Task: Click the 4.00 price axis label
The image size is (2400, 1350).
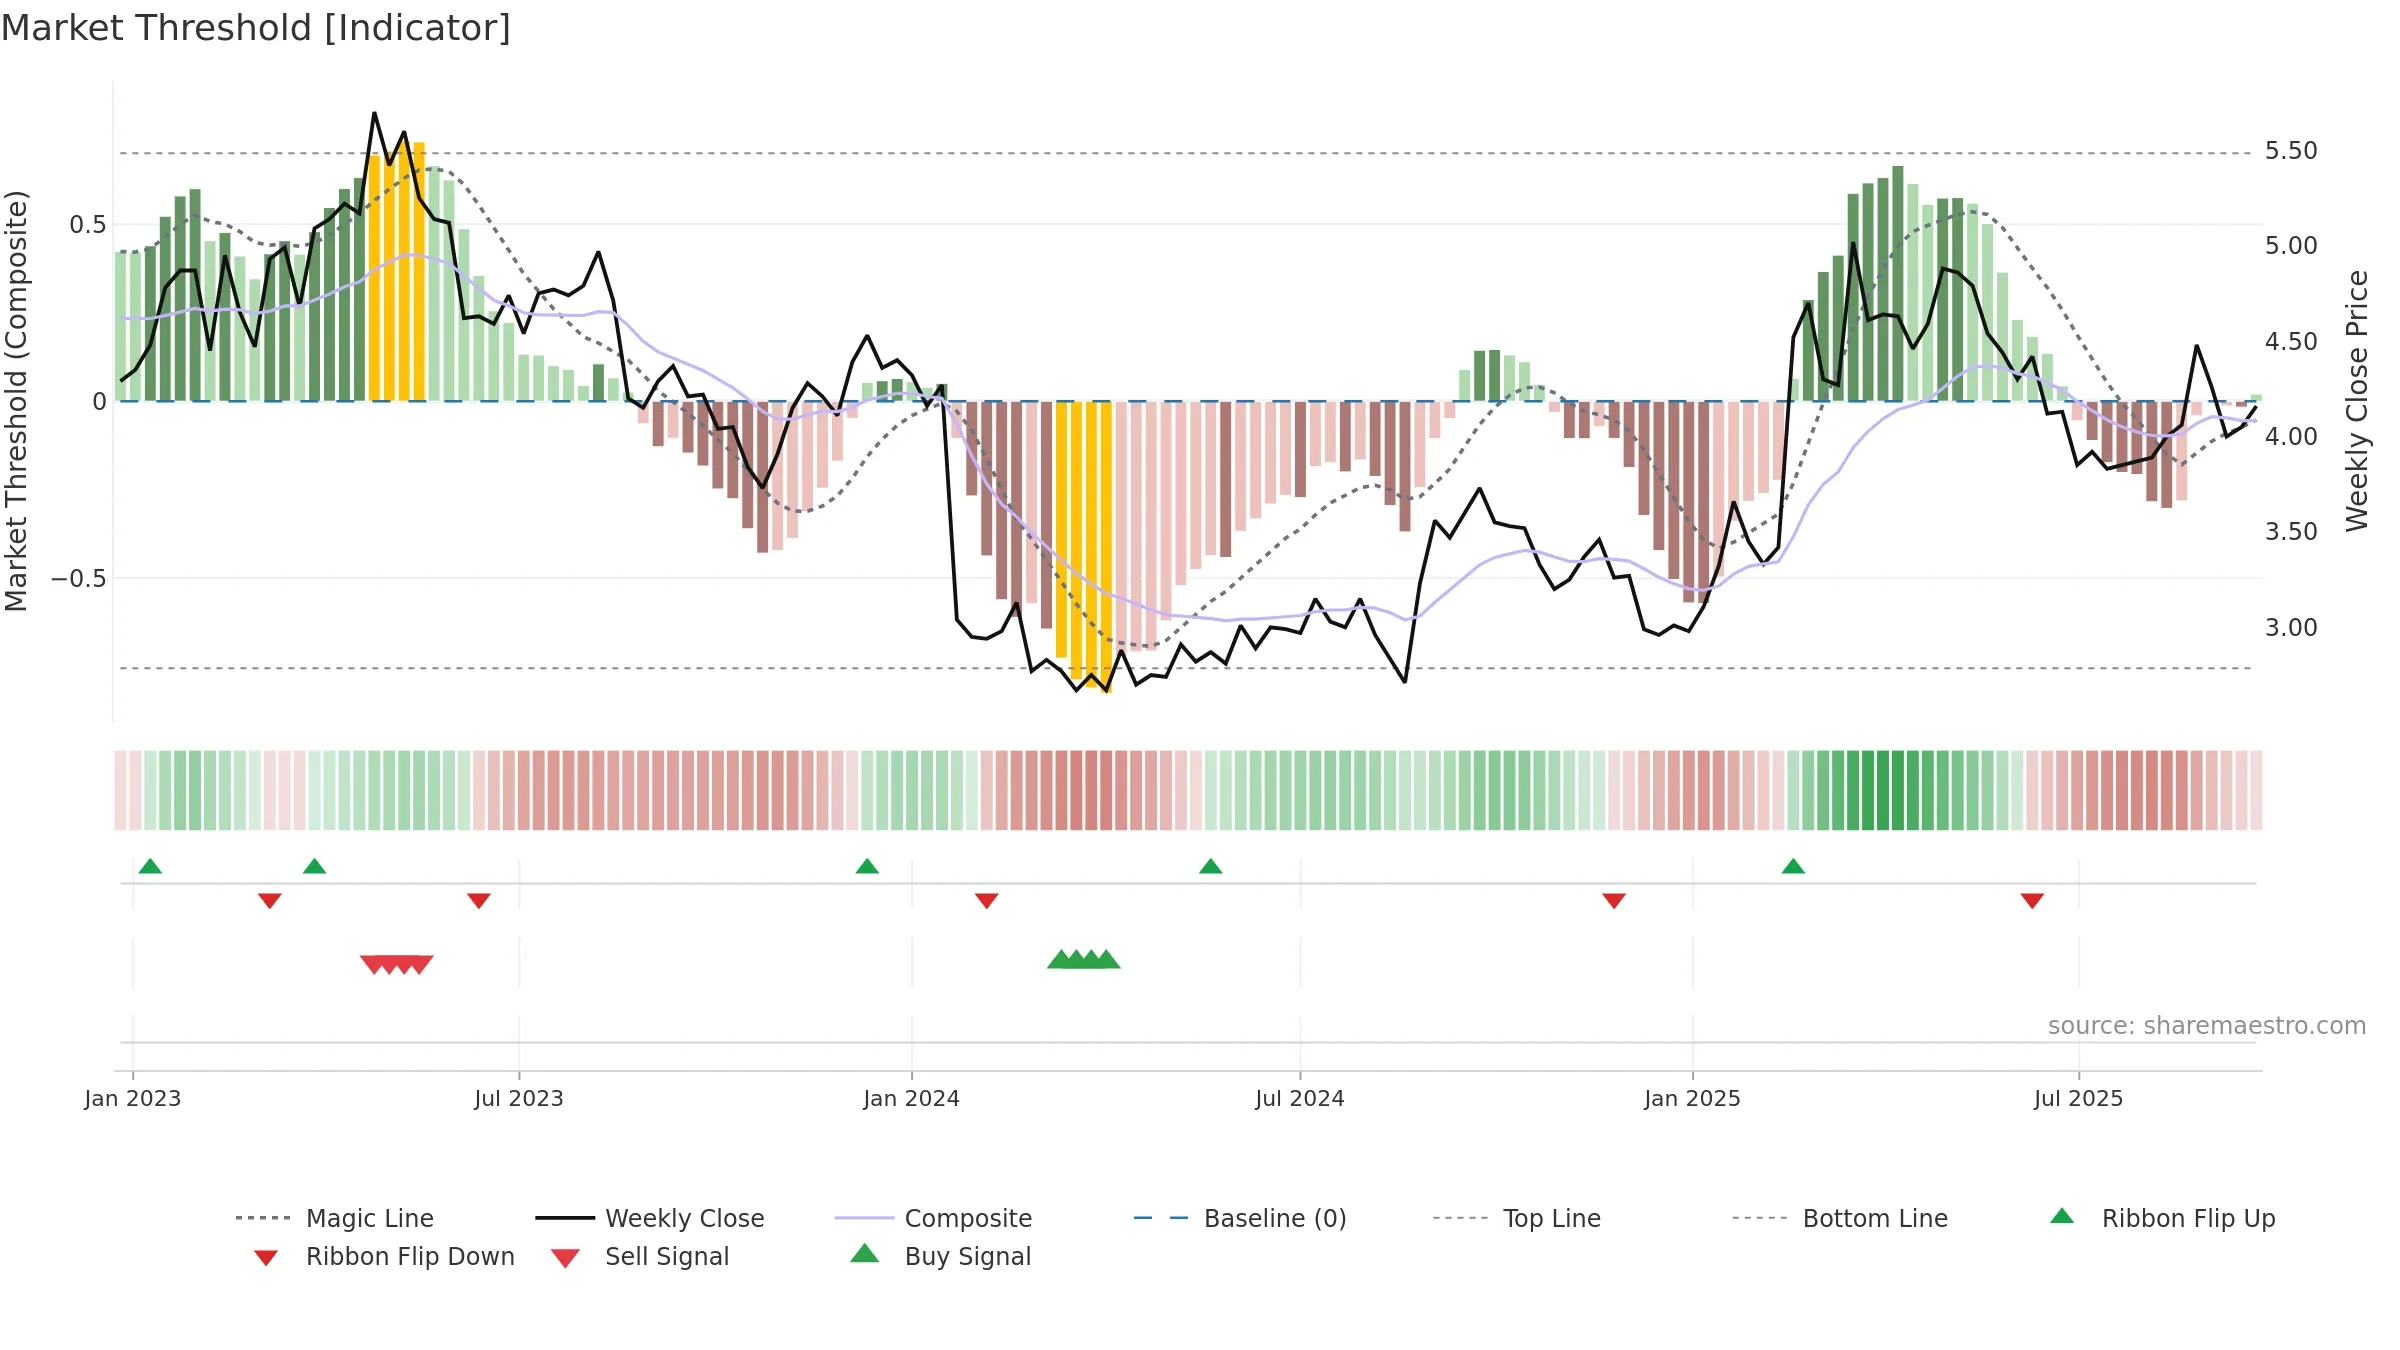Action: pyautogui.click(x=2291, y=437)
